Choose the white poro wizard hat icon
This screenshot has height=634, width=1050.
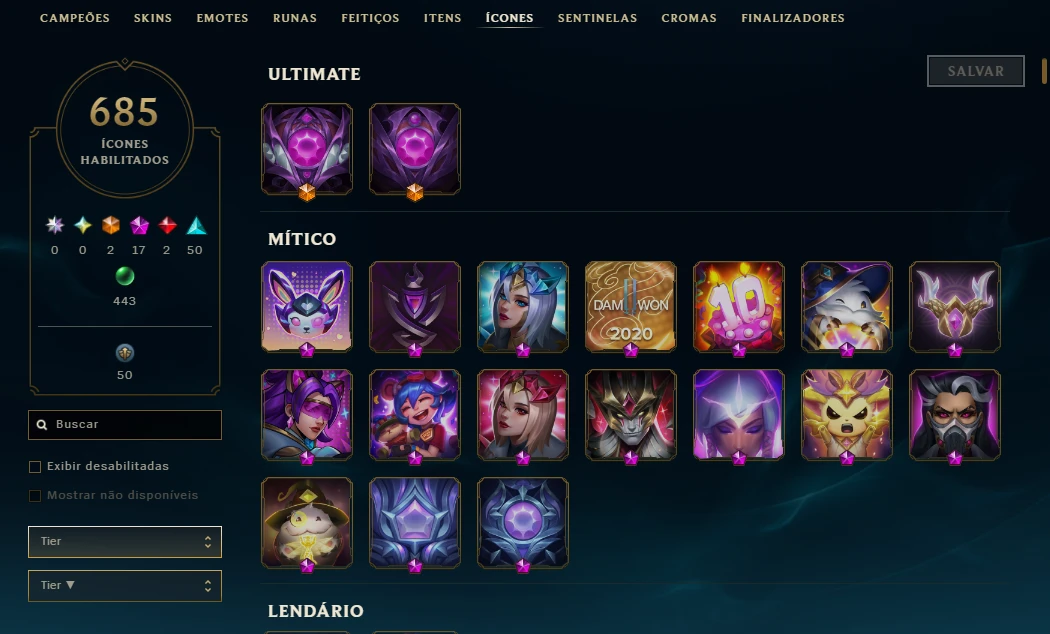(x=846, y=307)
